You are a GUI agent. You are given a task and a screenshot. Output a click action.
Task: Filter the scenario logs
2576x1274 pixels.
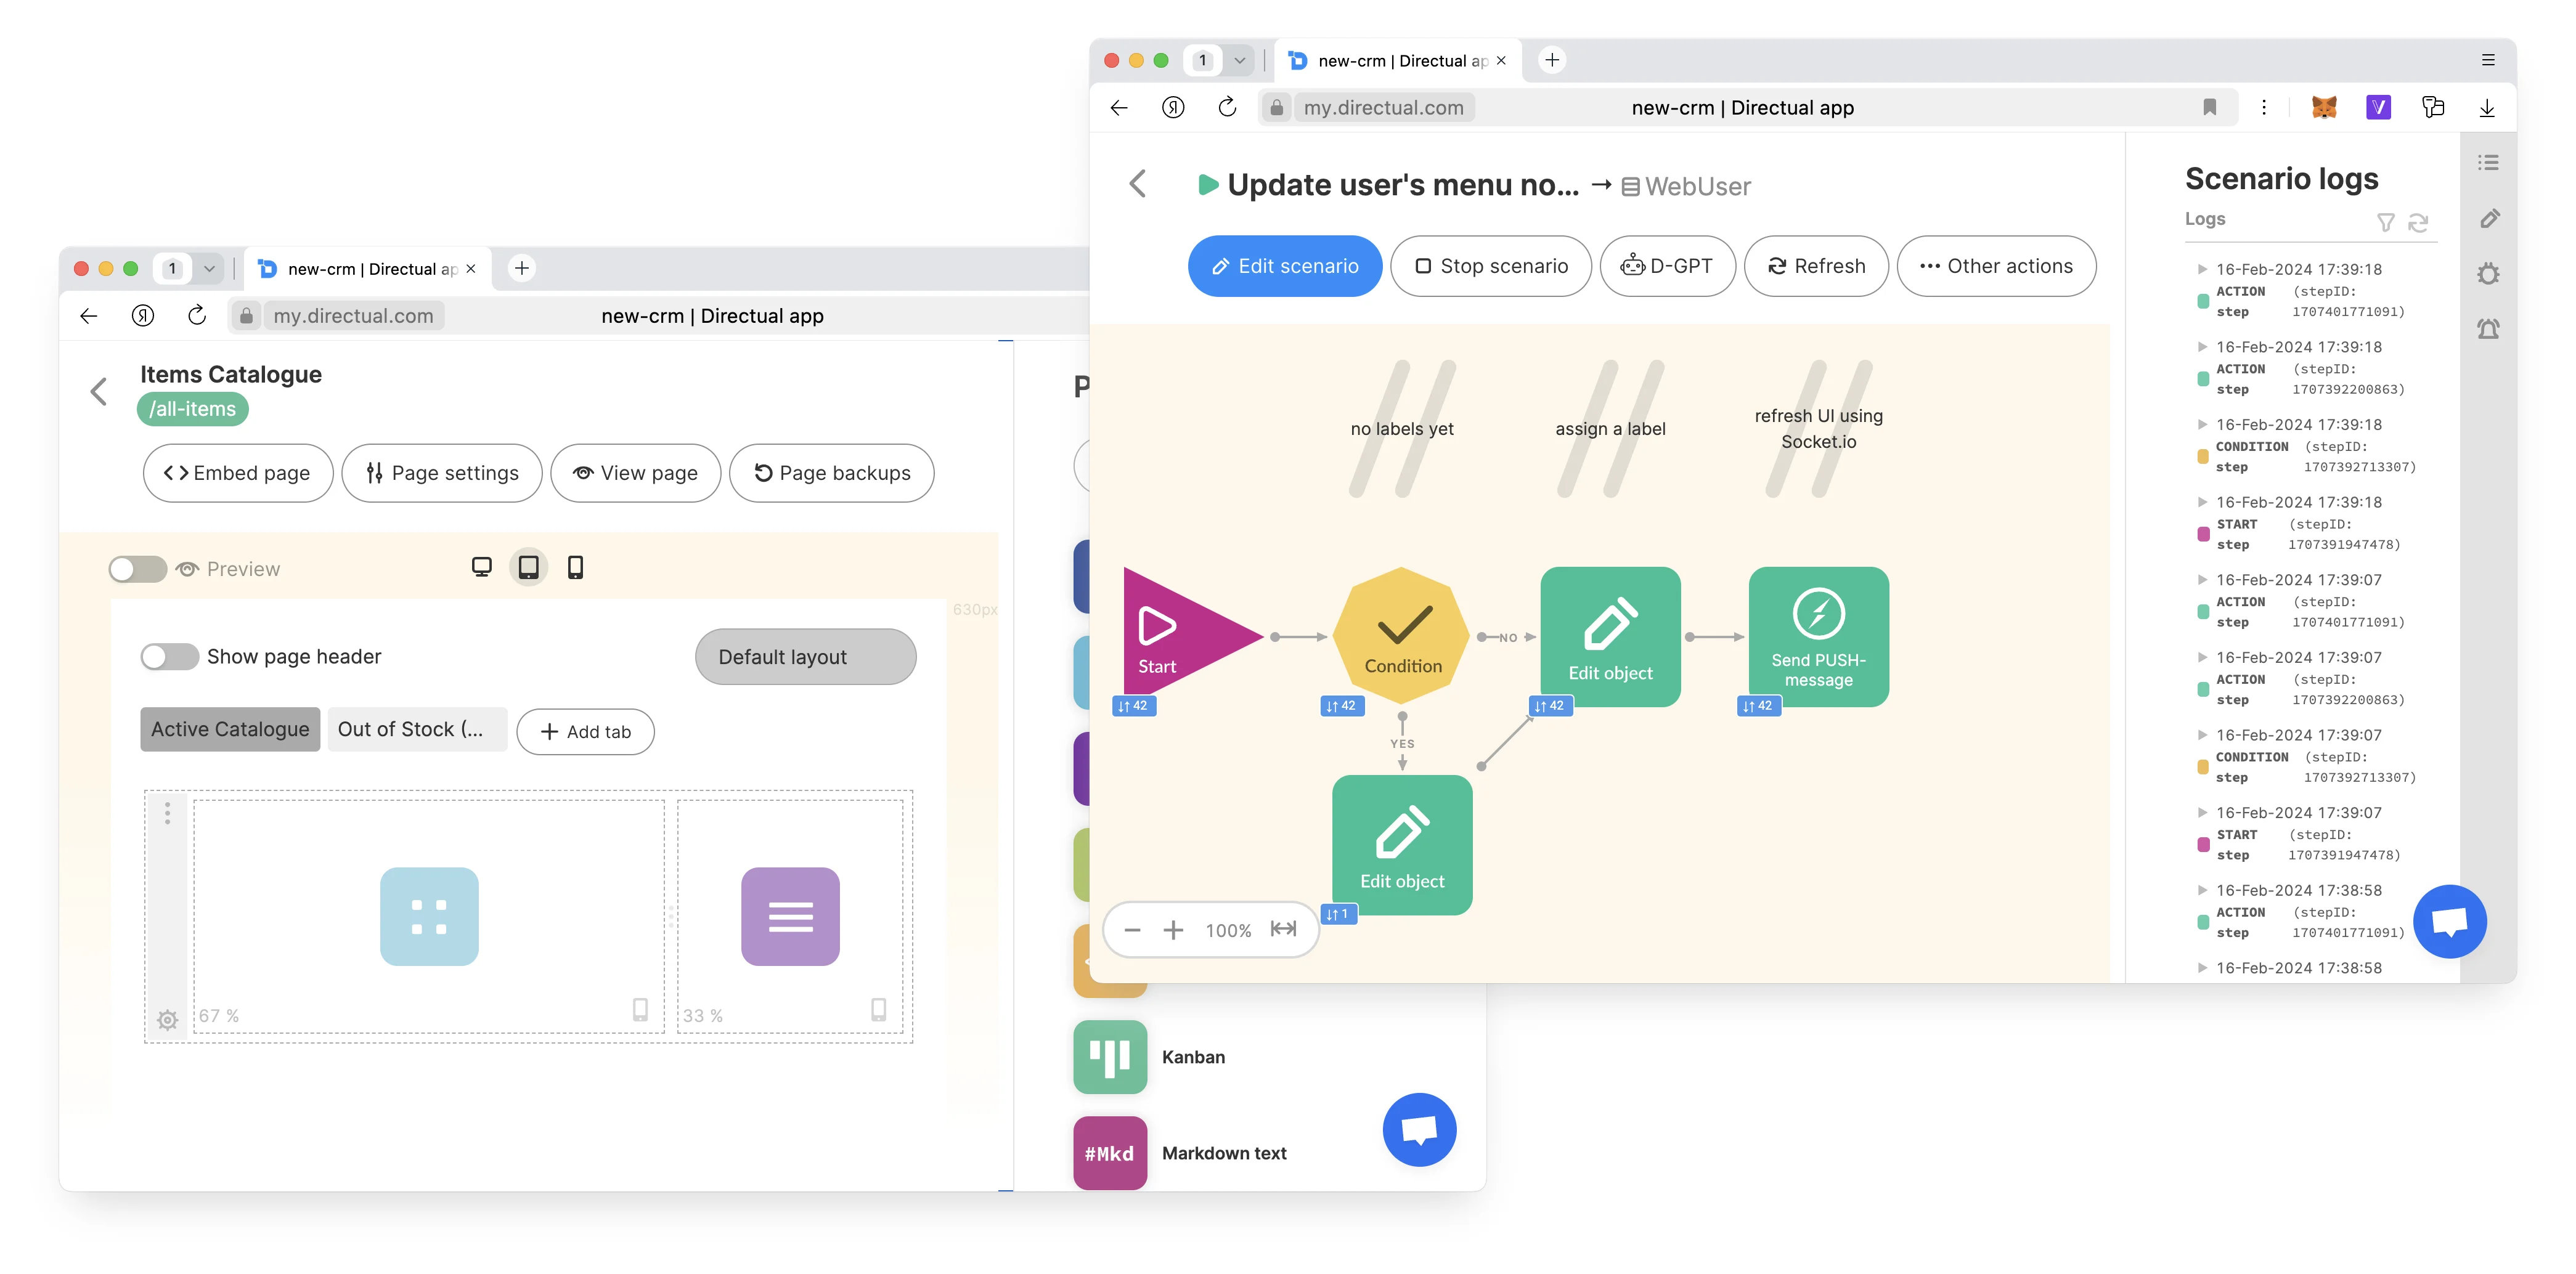click(x=2385, y=222)
